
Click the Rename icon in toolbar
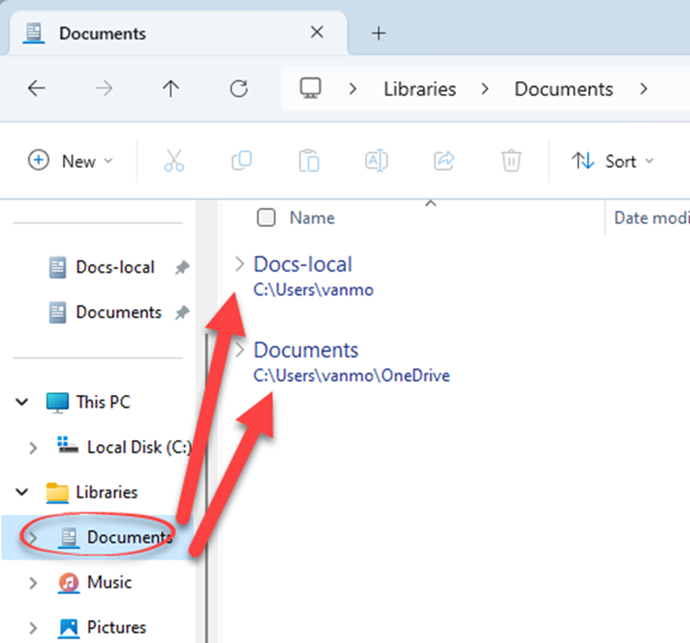pyautogui.click(x=376, y=161)
